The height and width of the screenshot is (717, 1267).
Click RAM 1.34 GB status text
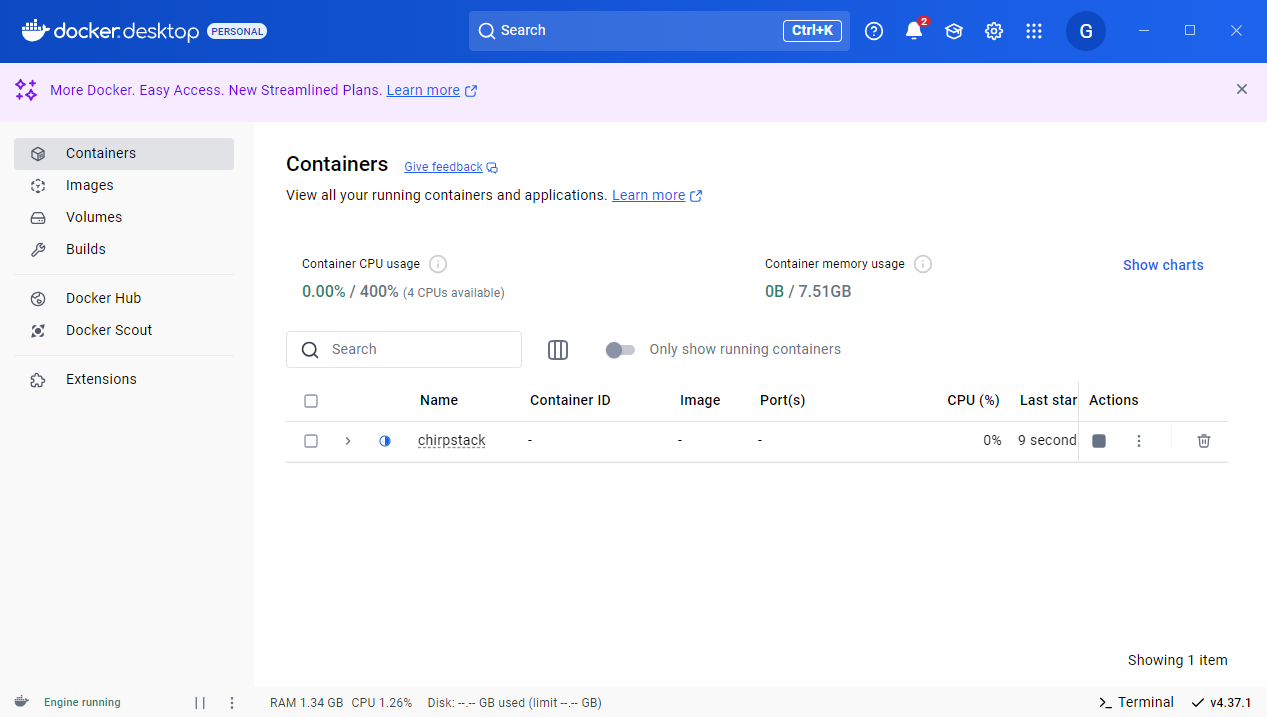click(306, 703)
